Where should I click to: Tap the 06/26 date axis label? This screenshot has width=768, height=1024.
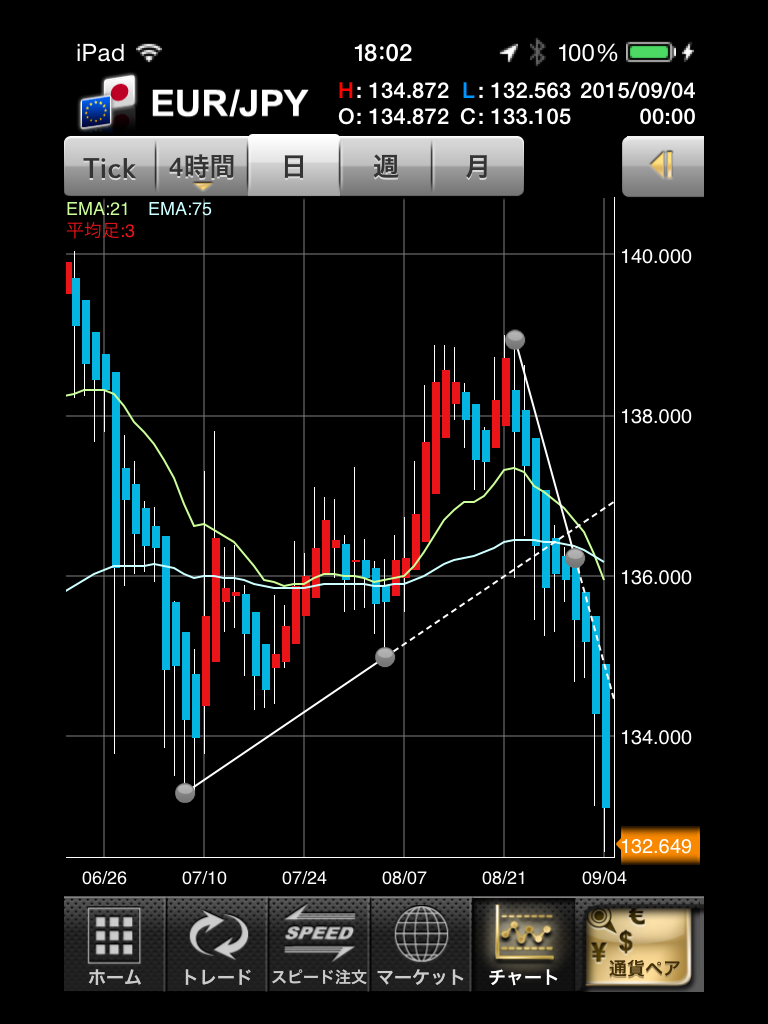click(104, 878)
